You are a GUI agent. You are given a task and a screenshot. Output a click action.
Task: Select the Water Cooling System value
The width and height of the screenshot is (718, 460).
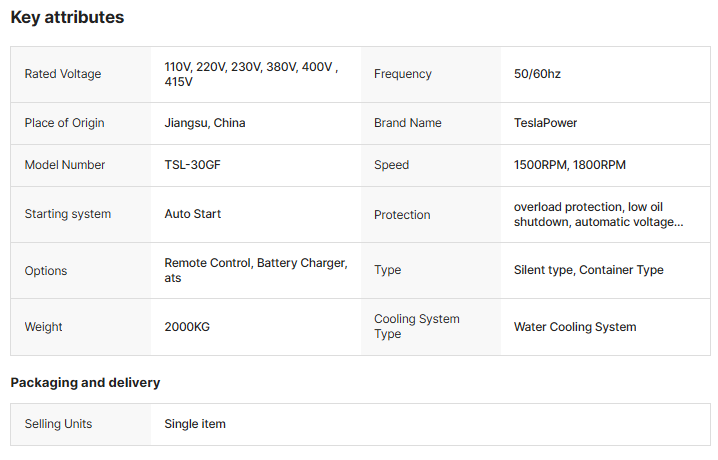575,327
